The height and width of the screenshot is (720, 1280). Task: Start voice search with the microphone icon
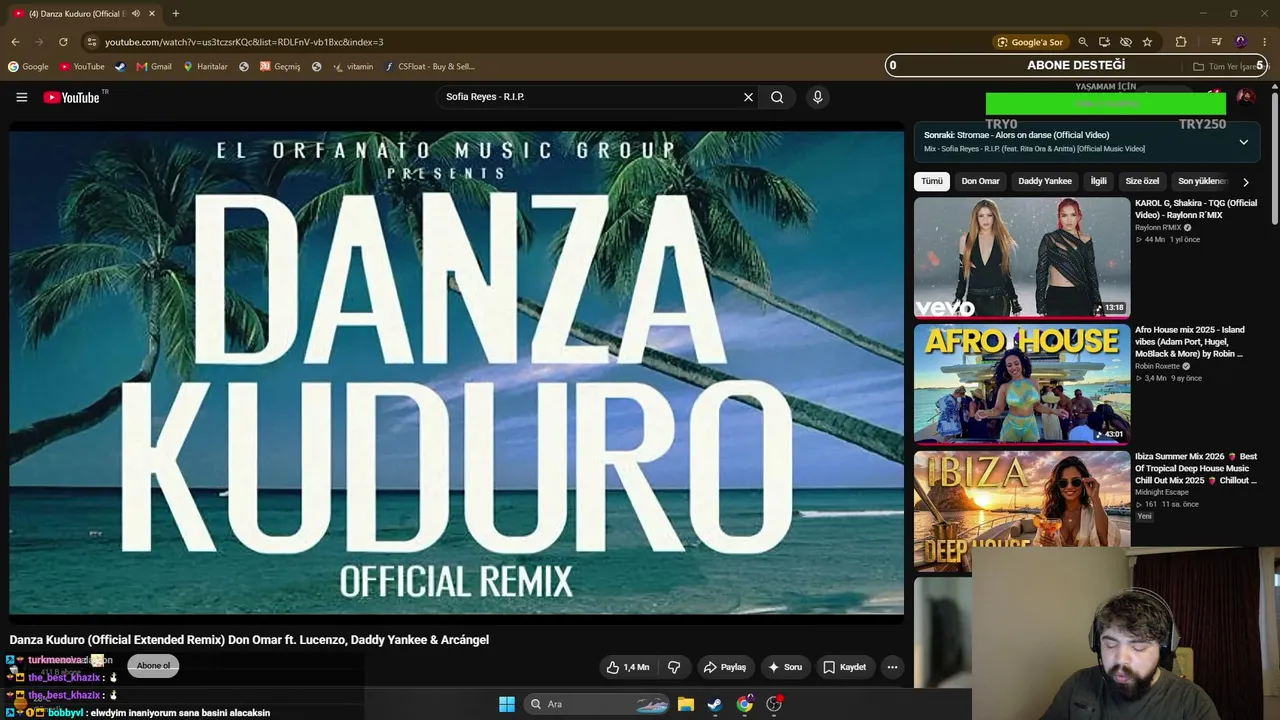click(817, 97)
